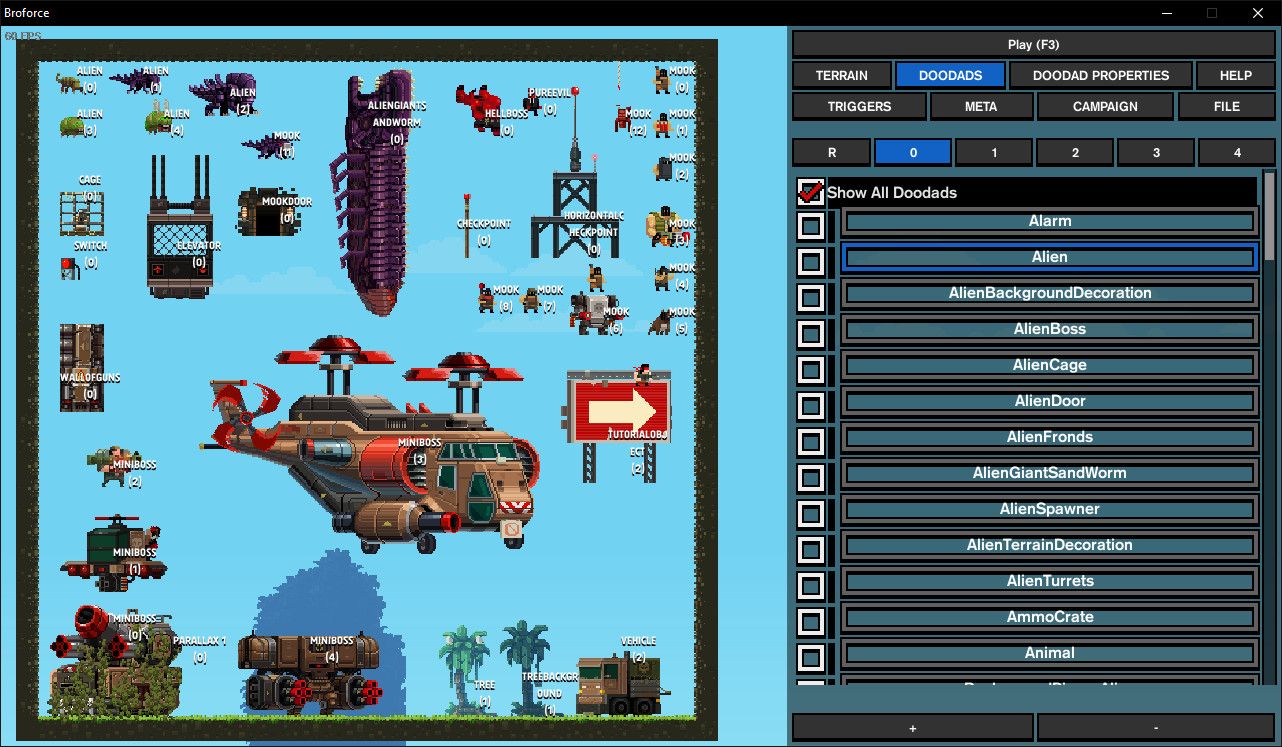1282x747 pixels.
Task: Toggle the checkbox next to AlienBoss
Action: coord(811,334)
